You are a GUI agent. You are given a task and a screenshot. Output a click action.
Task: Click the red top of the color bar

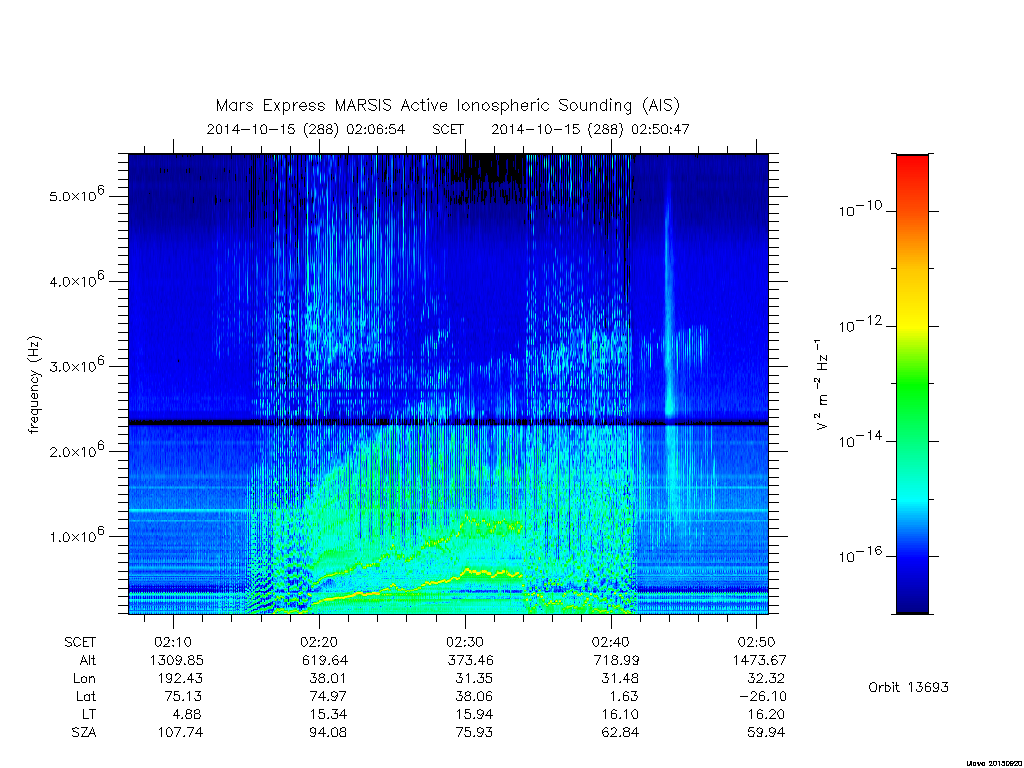pyautogui.click(x=912, y=173)
